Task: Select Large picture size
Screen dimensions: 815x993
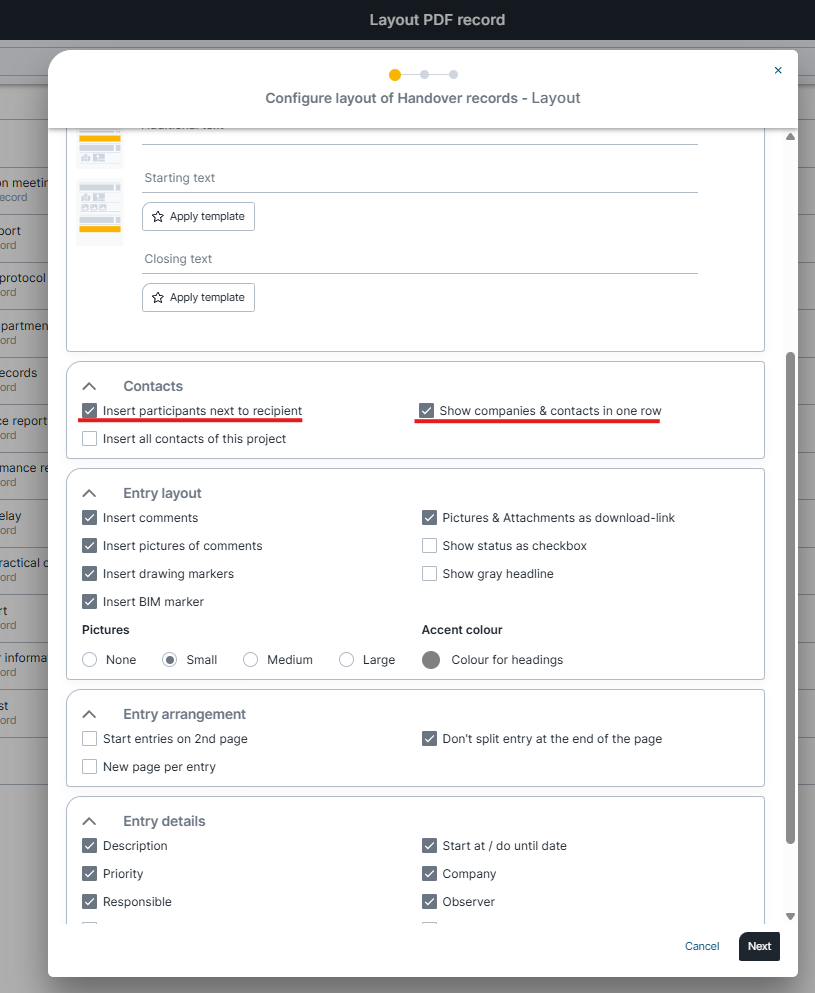Action: tap(347, 660)
